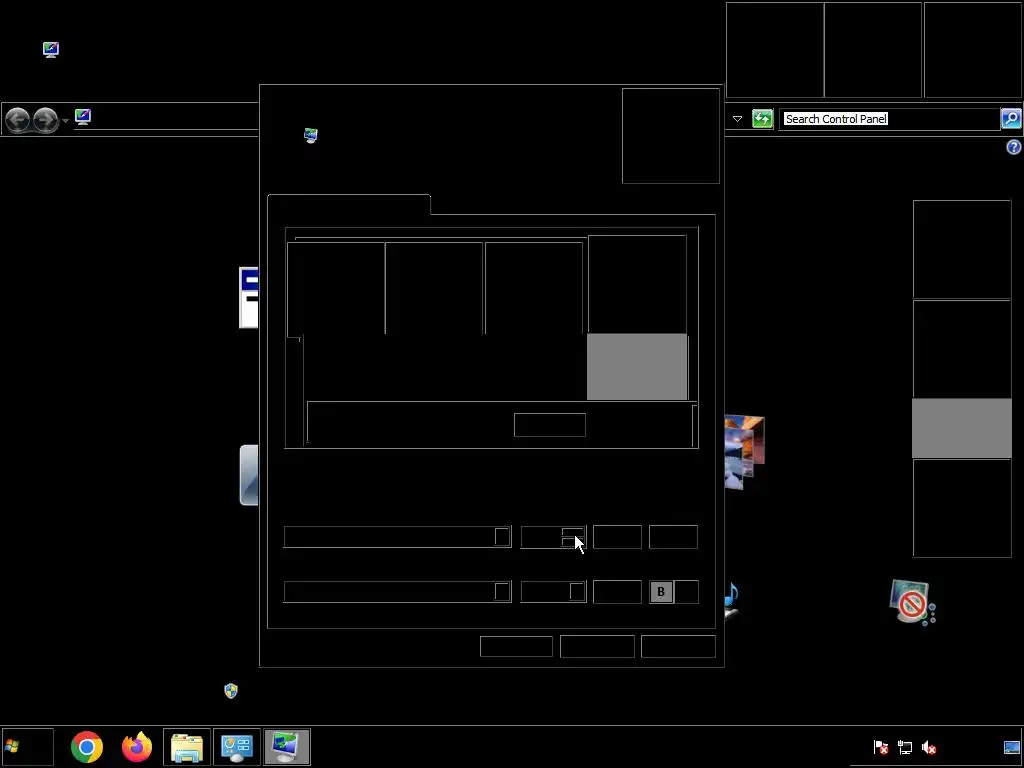The height and width of the screenshot is (768, 1024).
Task: Open the Screen Saver icon with red sign
Action: (x=912, y=603)
